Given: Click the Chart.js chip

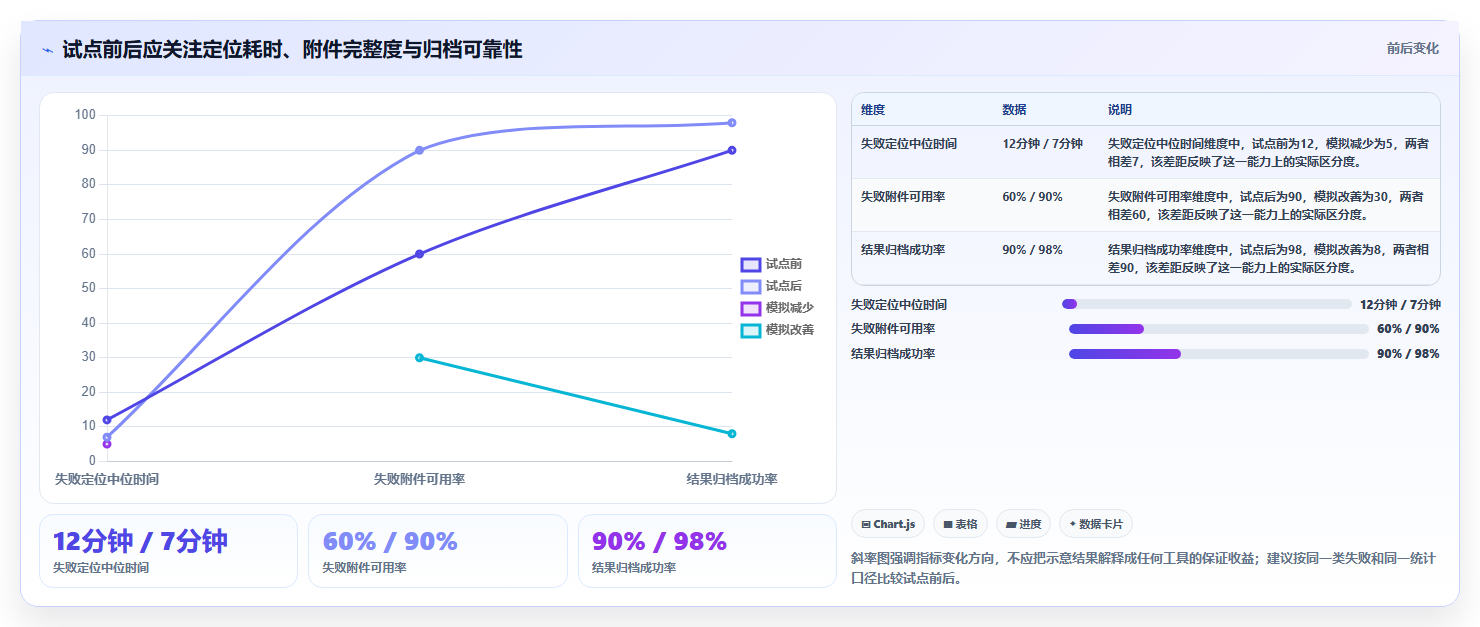Looking at the screenshot, I should pyautogui.click(x=888, y=524).
